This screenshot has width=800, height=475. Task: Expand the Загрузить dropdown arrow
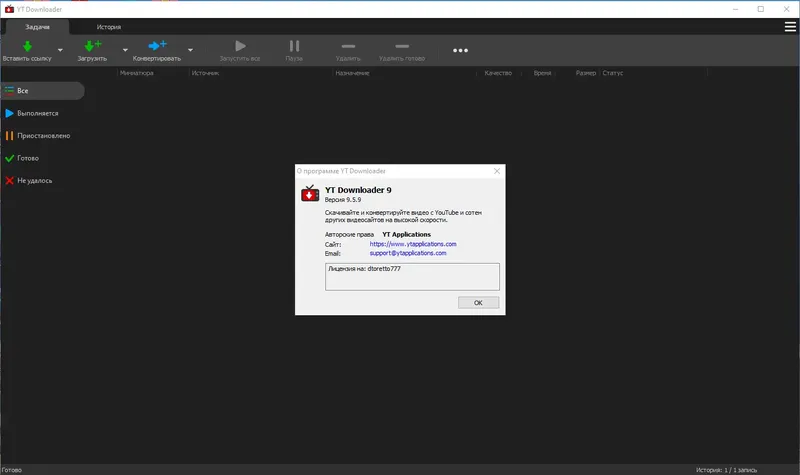(125, 50)
